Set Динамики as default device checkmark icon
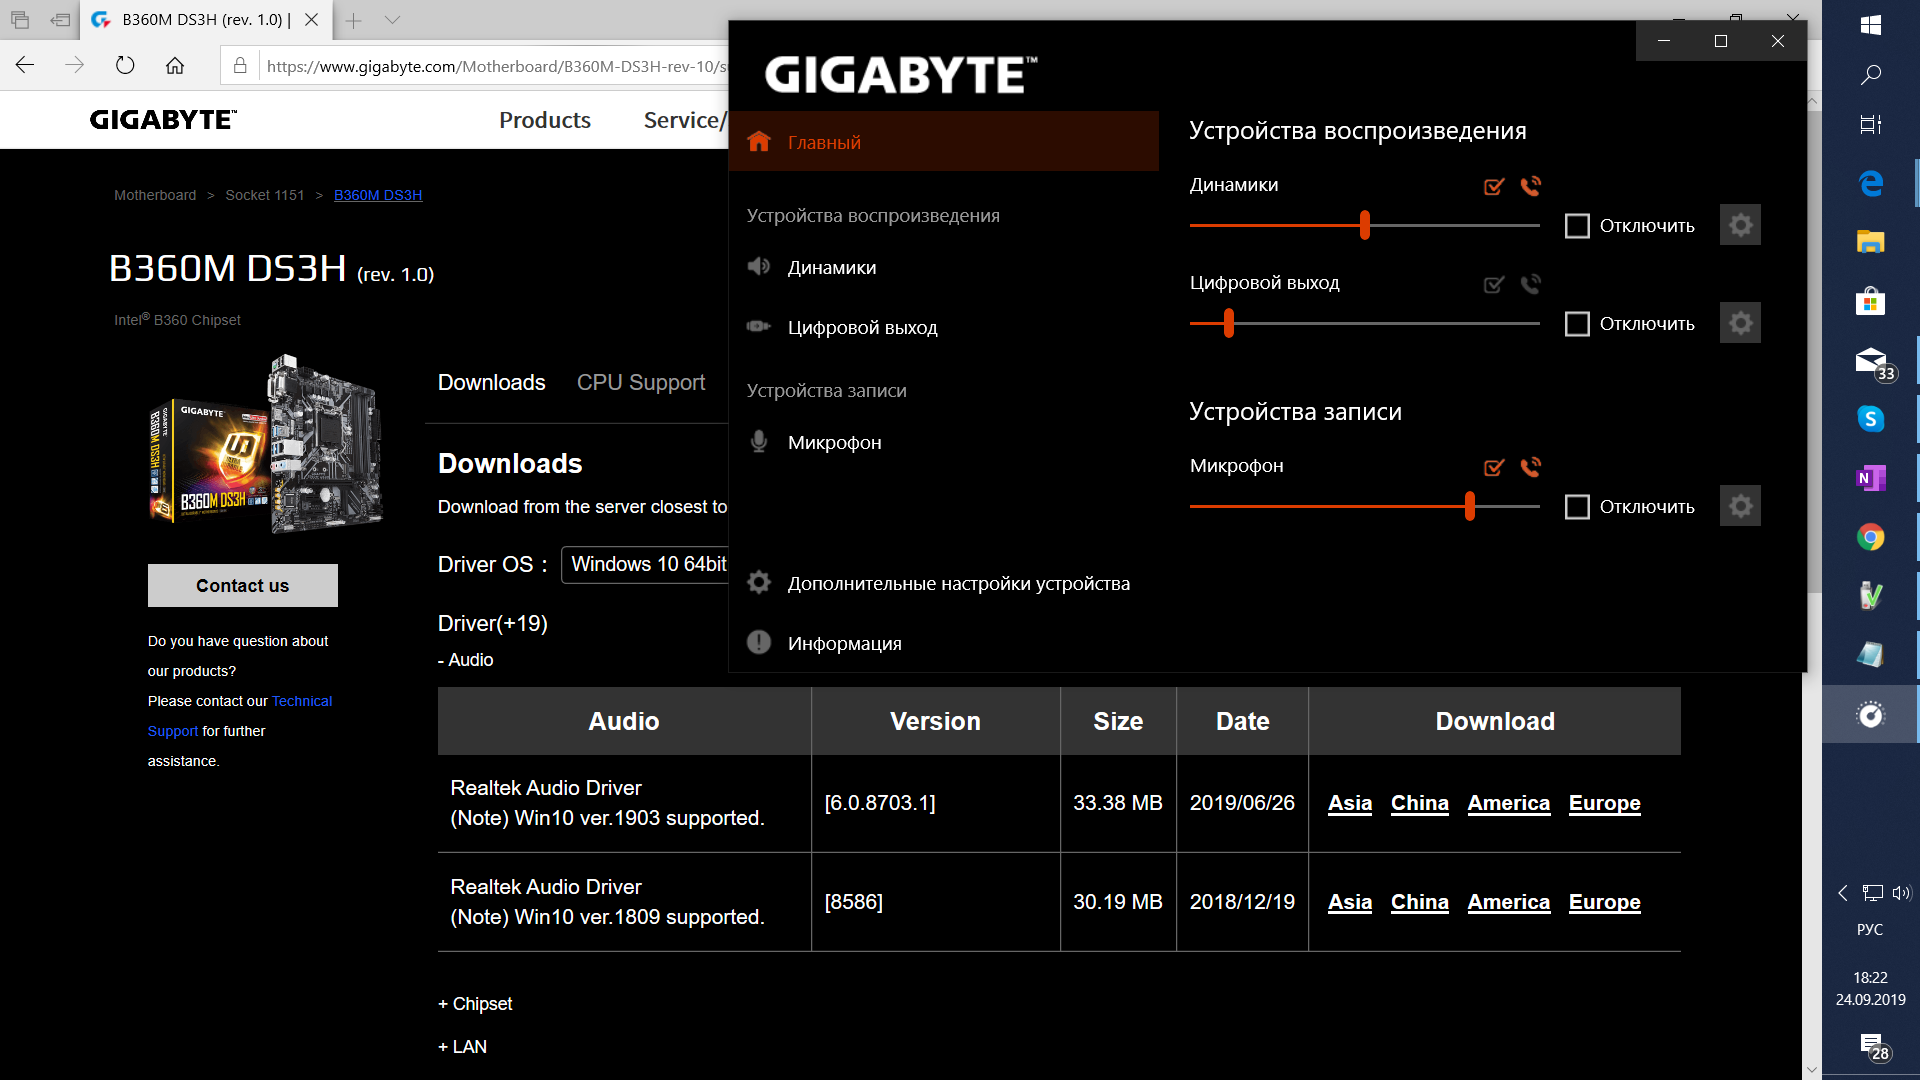Viewport: 1920px width, 1080px height. pos(1494,186)
